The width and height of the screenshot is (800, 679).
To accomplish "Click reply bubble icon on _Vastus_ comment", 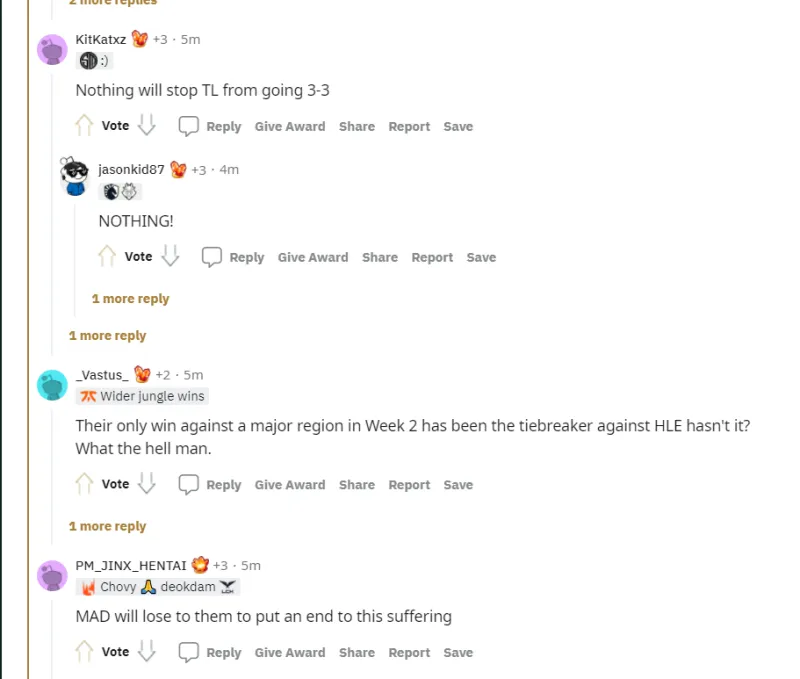I will pyautogui.click(x=188, y=484).
